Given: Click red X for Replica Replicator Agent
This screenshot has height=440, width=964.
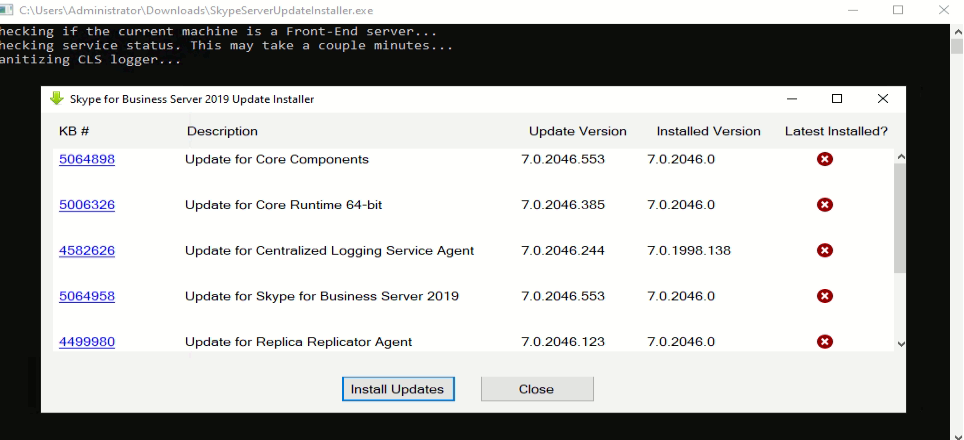Looking at the screenshot, I should tap(825, 341).
